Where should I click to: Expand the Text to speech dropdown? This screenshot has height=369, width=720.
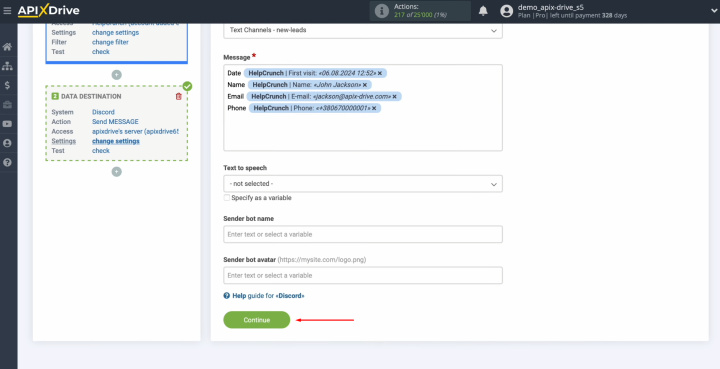pos(363,184)
